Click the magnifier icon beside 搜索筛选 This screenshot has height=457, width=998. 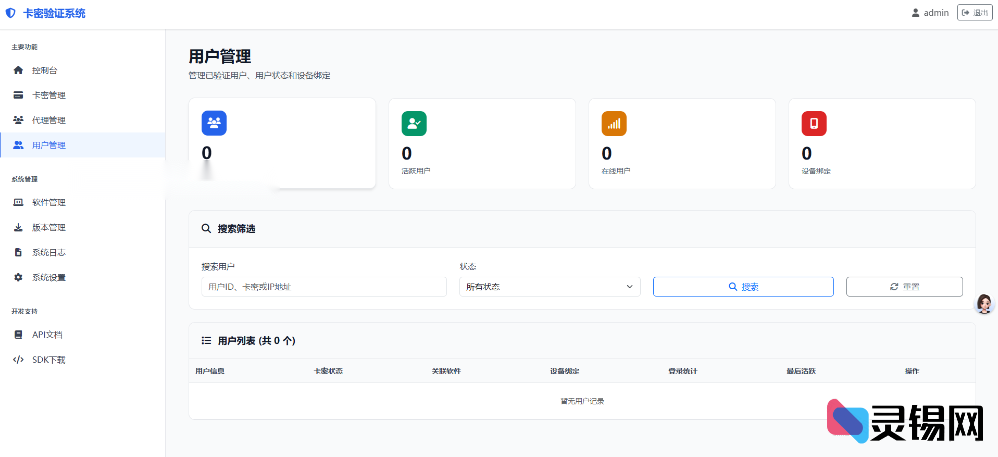(x=206, y=228)
